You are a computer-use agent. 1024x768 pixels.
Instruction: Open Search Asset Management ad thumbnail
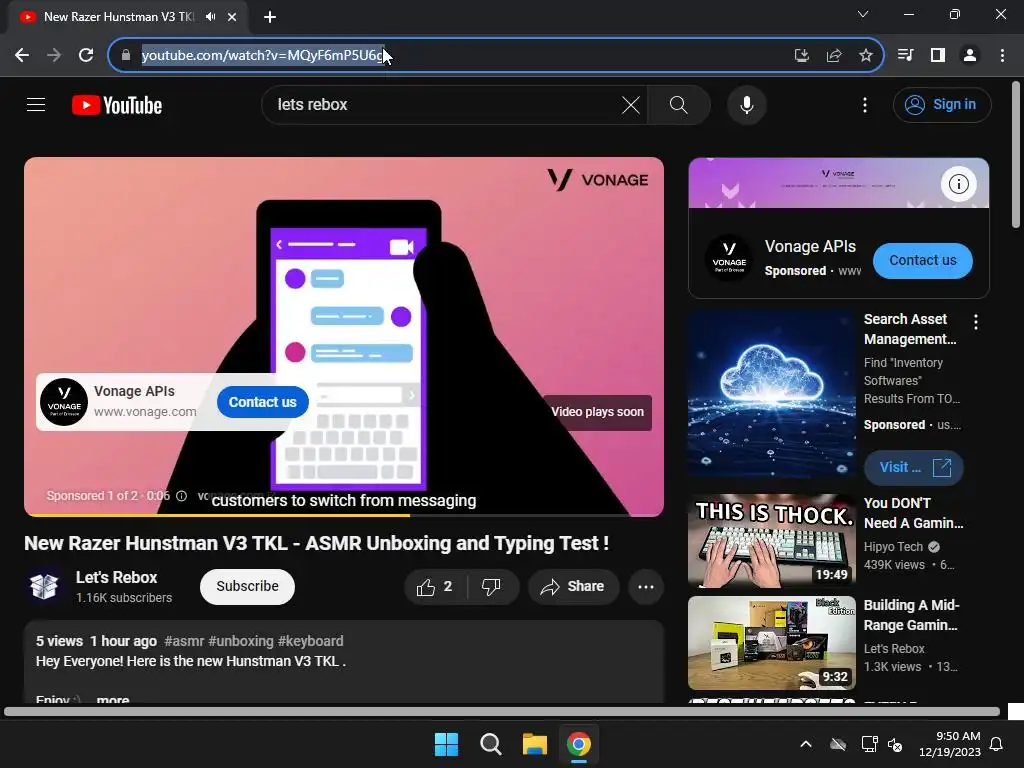pos(771,394)
